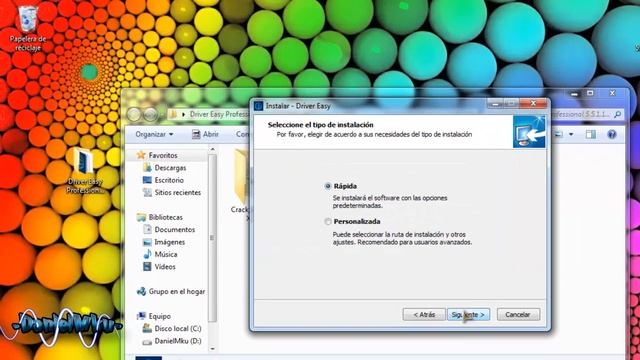Screen dimensions: 640x360
Task: Cancel the Driver Easy installation
Action: click(x=518, y=315)
